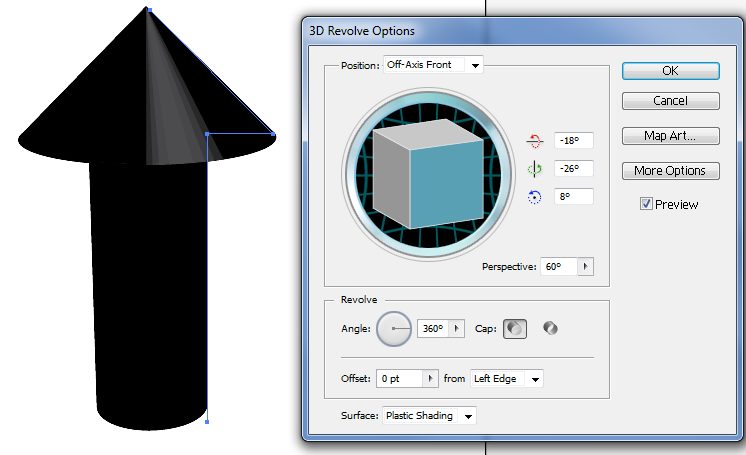This screenshot has height=455, width=746.
Task: Open the Left Edge offset dropdown
Action: click(507, 379)
